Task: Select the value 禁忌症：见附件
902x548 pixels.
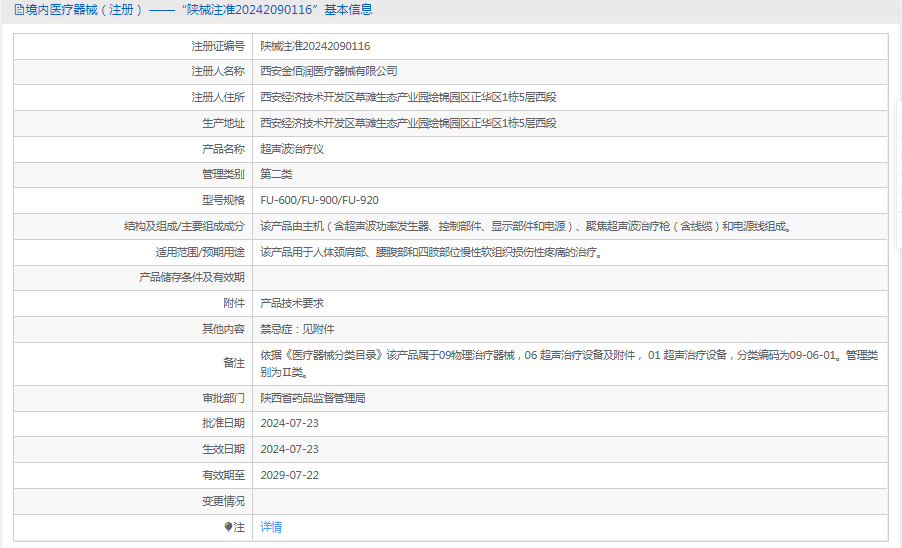Action: point(297,329)
